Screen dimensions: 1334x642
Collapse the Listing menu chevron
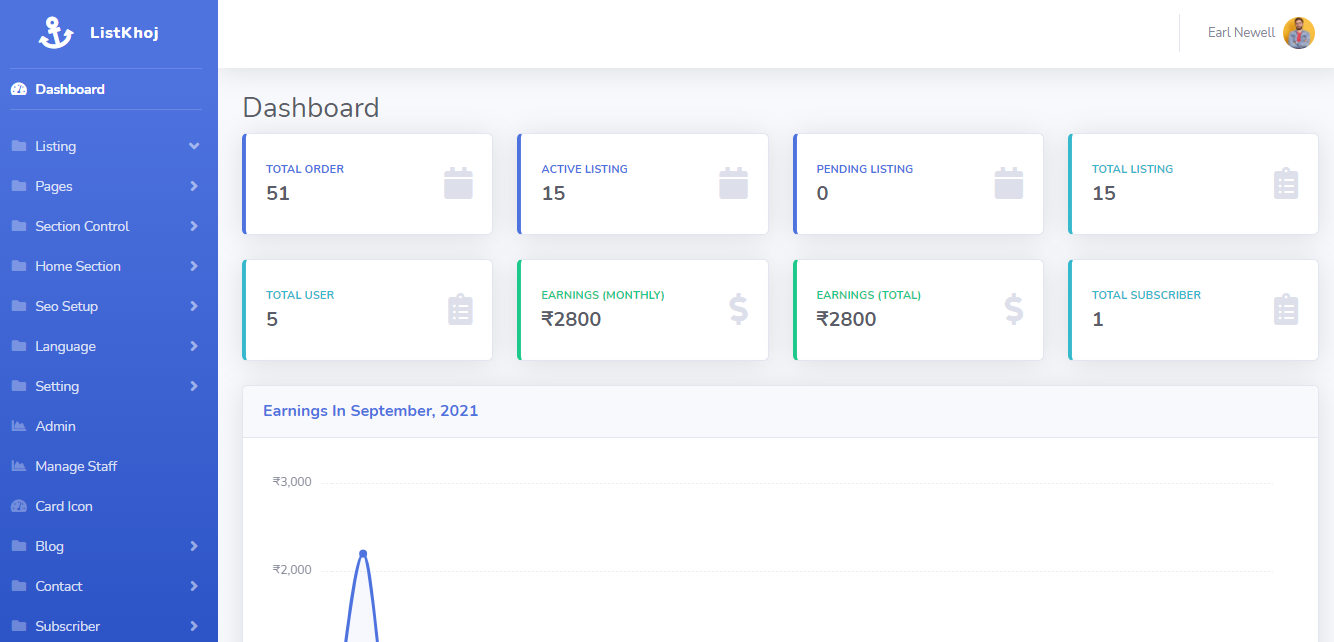point(194,146)
